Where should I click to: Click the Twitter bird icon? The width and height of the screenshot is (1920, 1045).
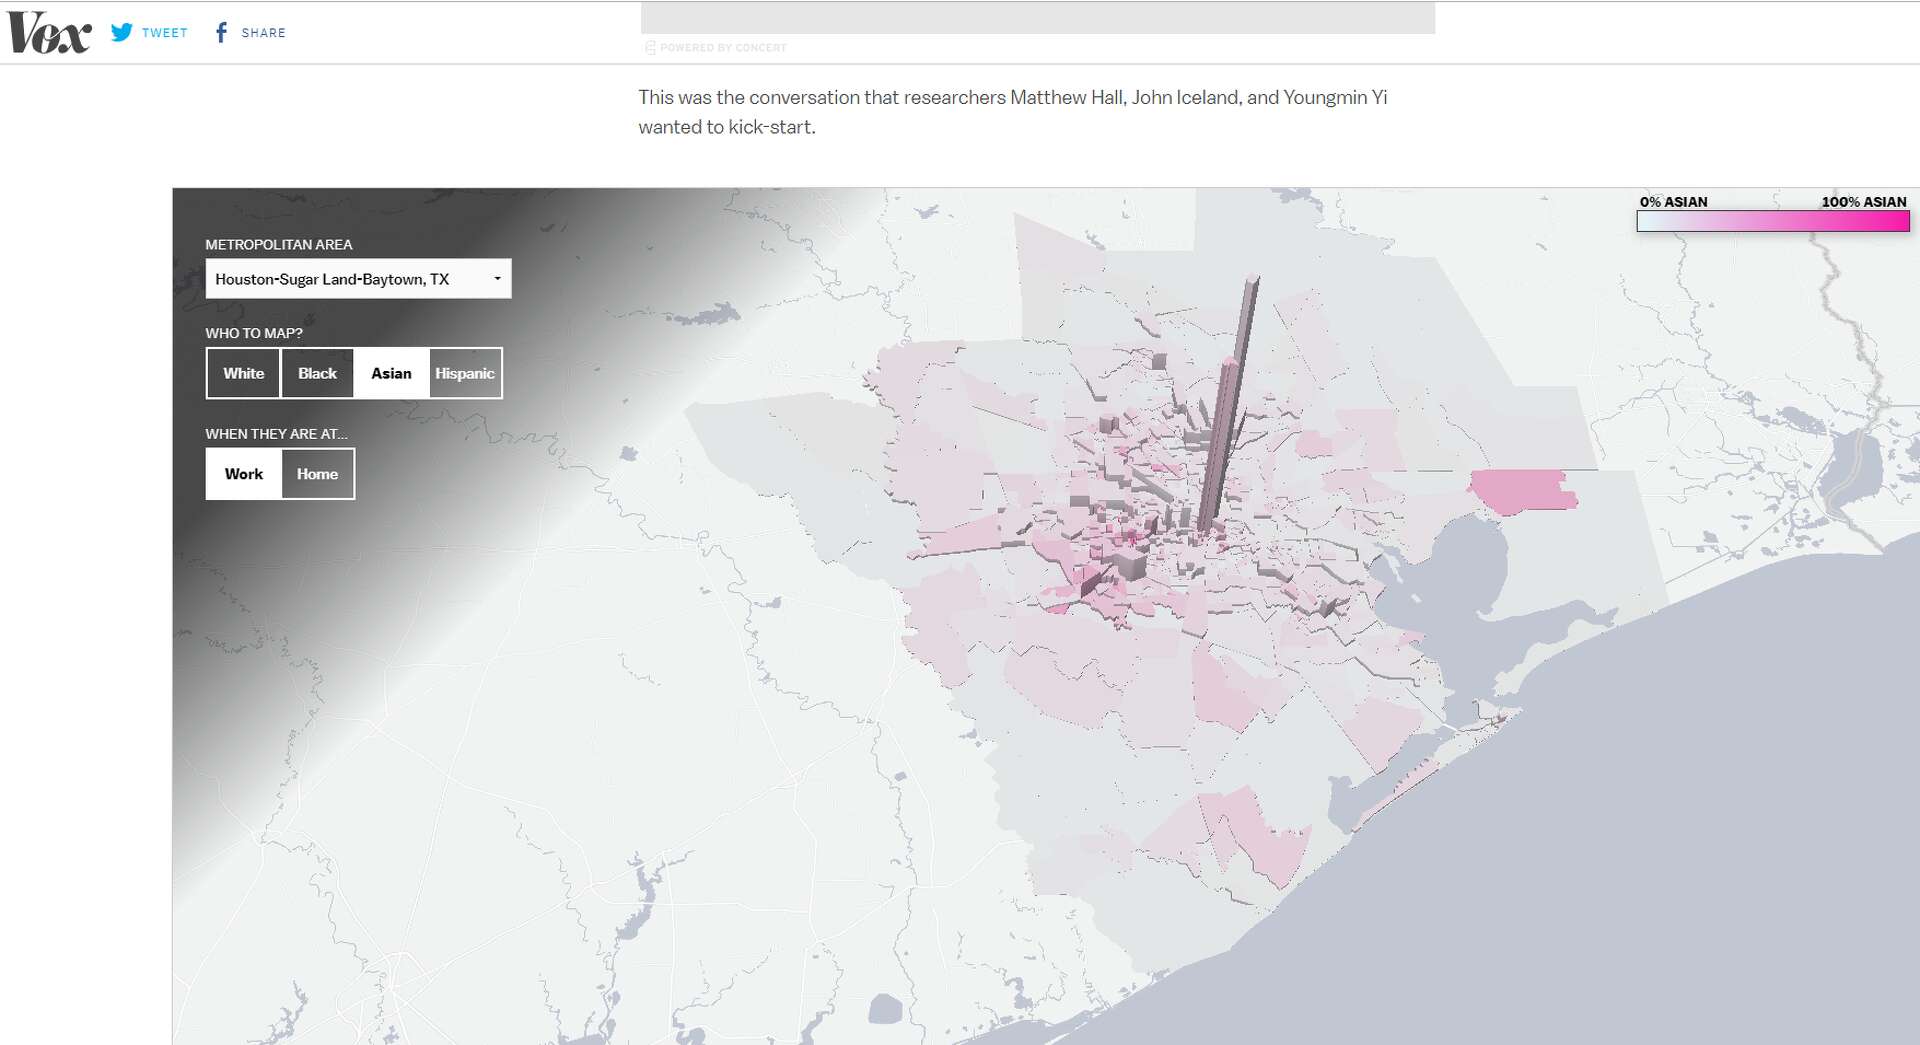coord(122,31)
